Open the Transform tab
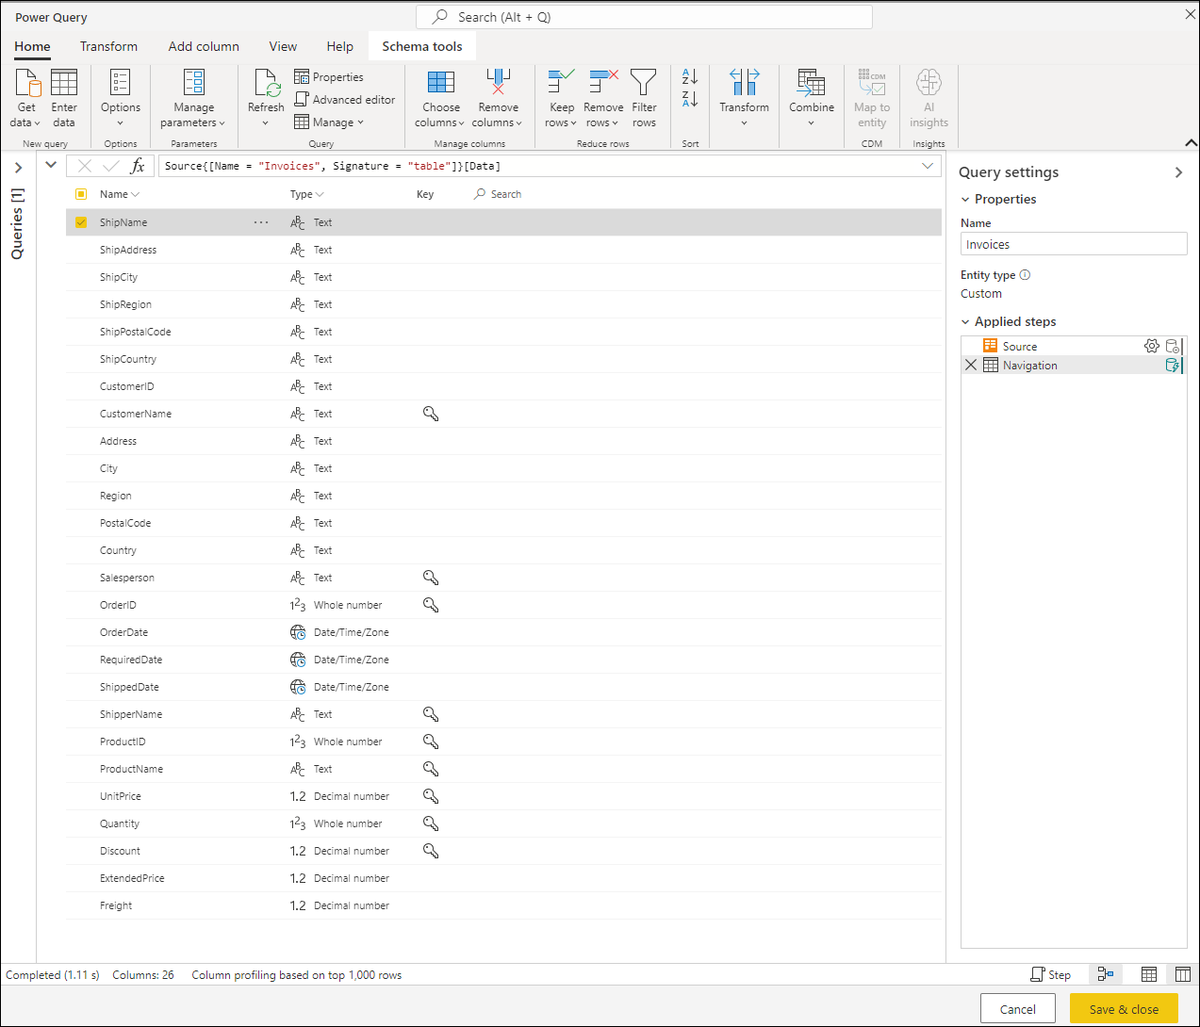1200x1027 pixels. pyautogui.click(x=109, y=46)
